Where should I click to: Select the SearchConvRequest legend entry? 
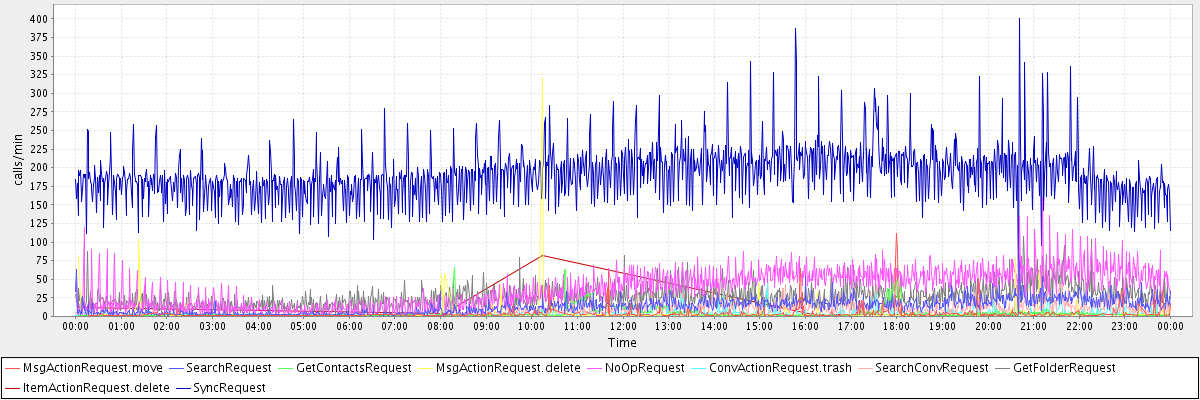(x=930, y=368)
